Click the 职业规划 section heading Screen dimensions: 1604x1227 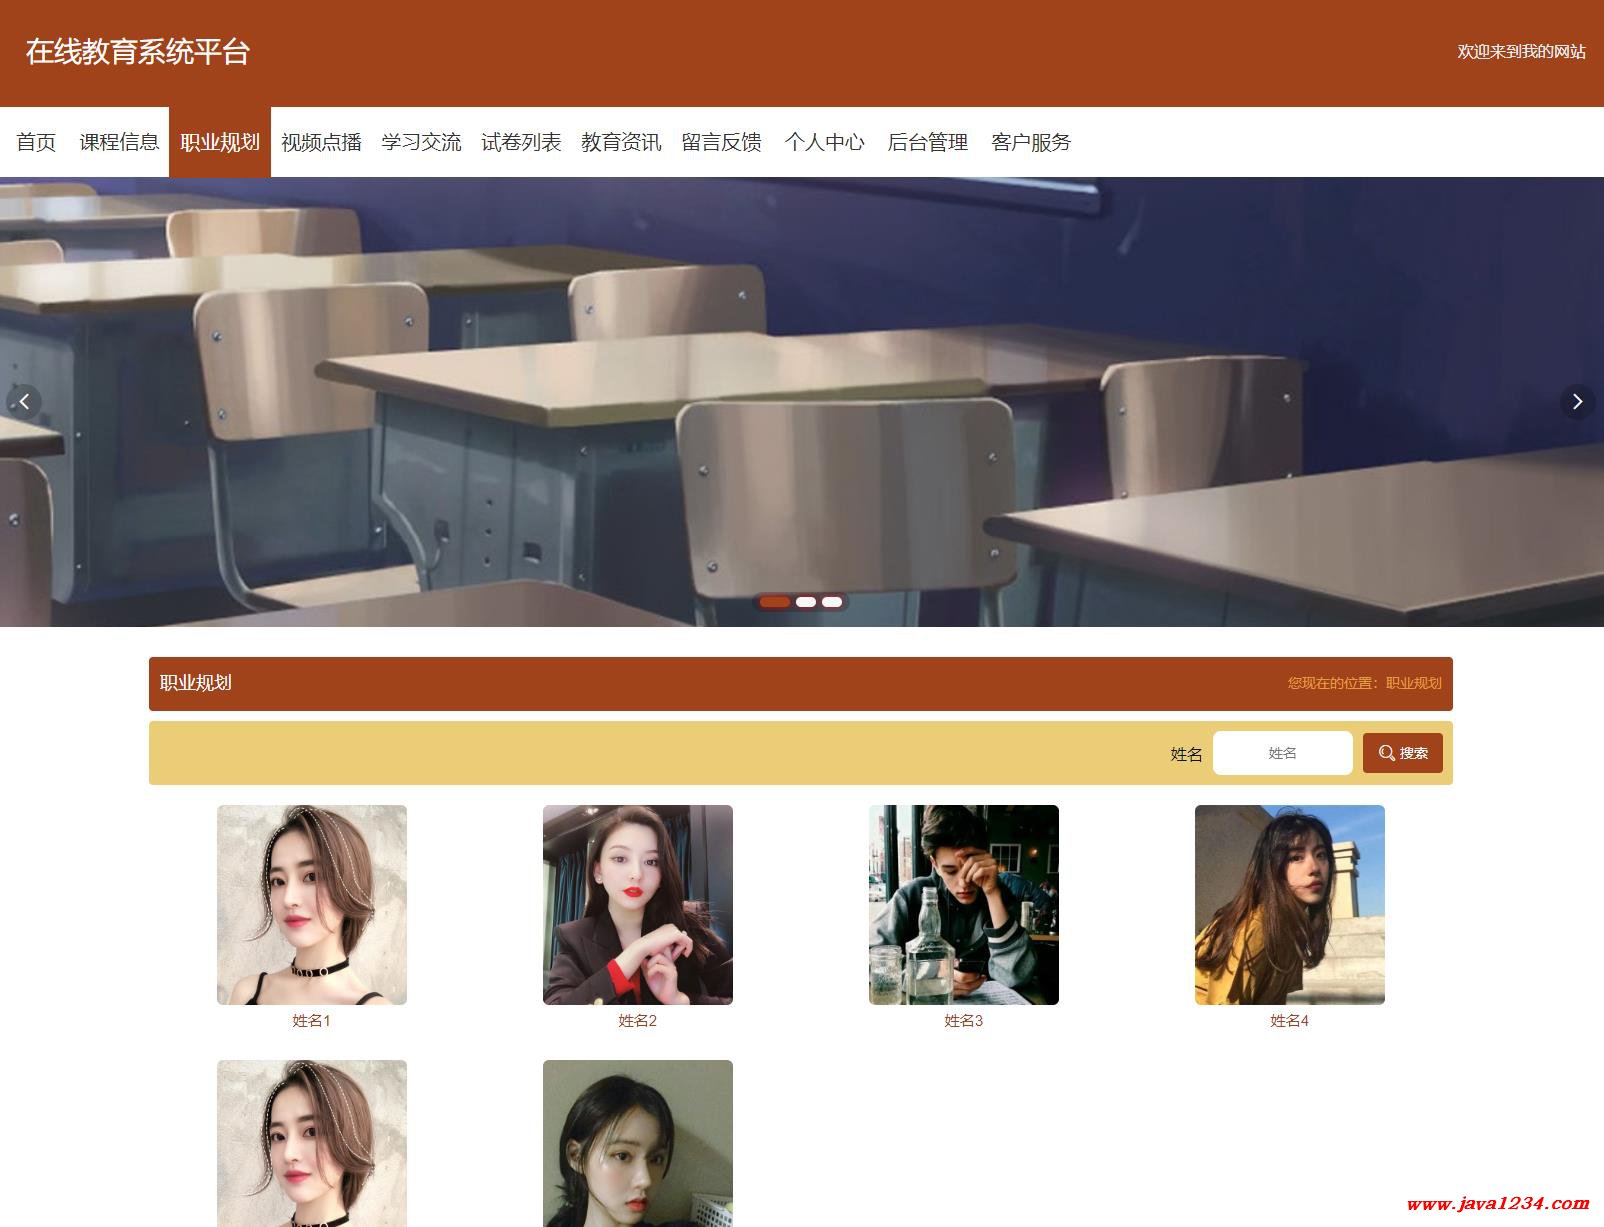tap(196, 683)
